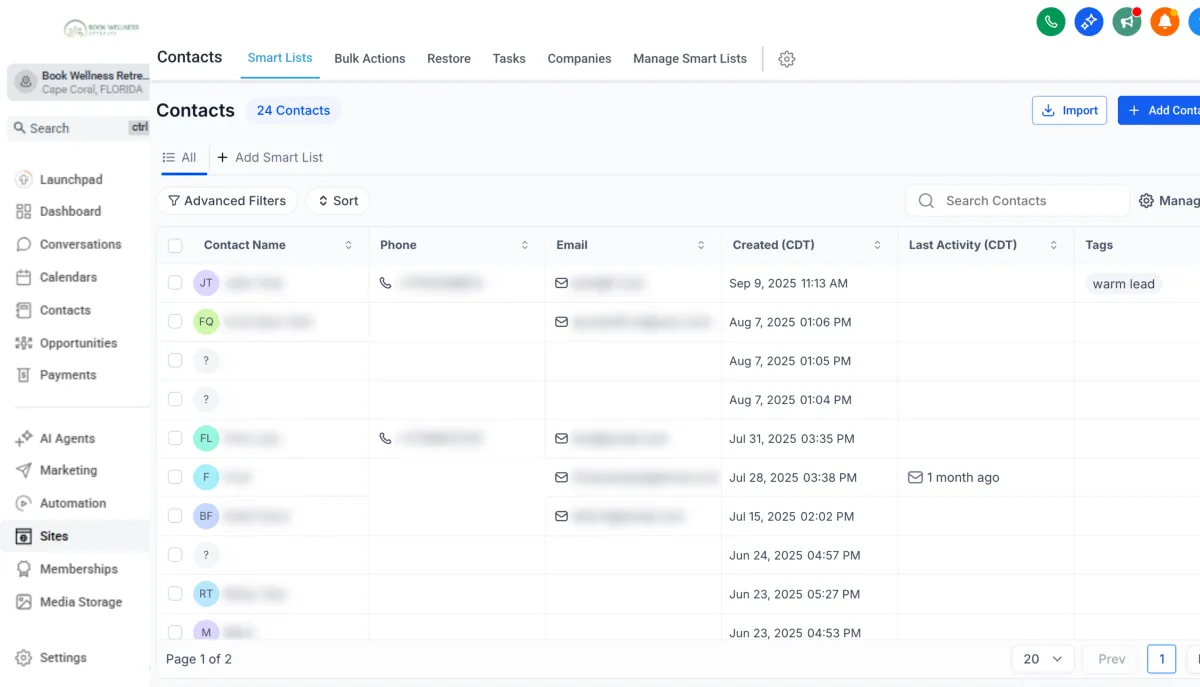Open the Contacts settings gear icon
1200x687 pixels.
(x=787, y=59)
